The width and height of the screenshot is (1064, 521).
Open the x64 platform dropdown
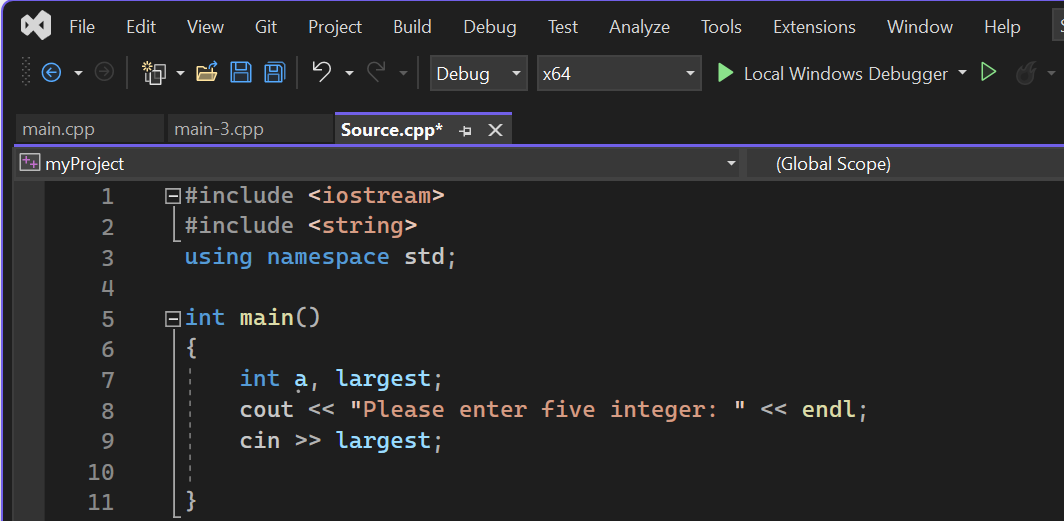618,73
